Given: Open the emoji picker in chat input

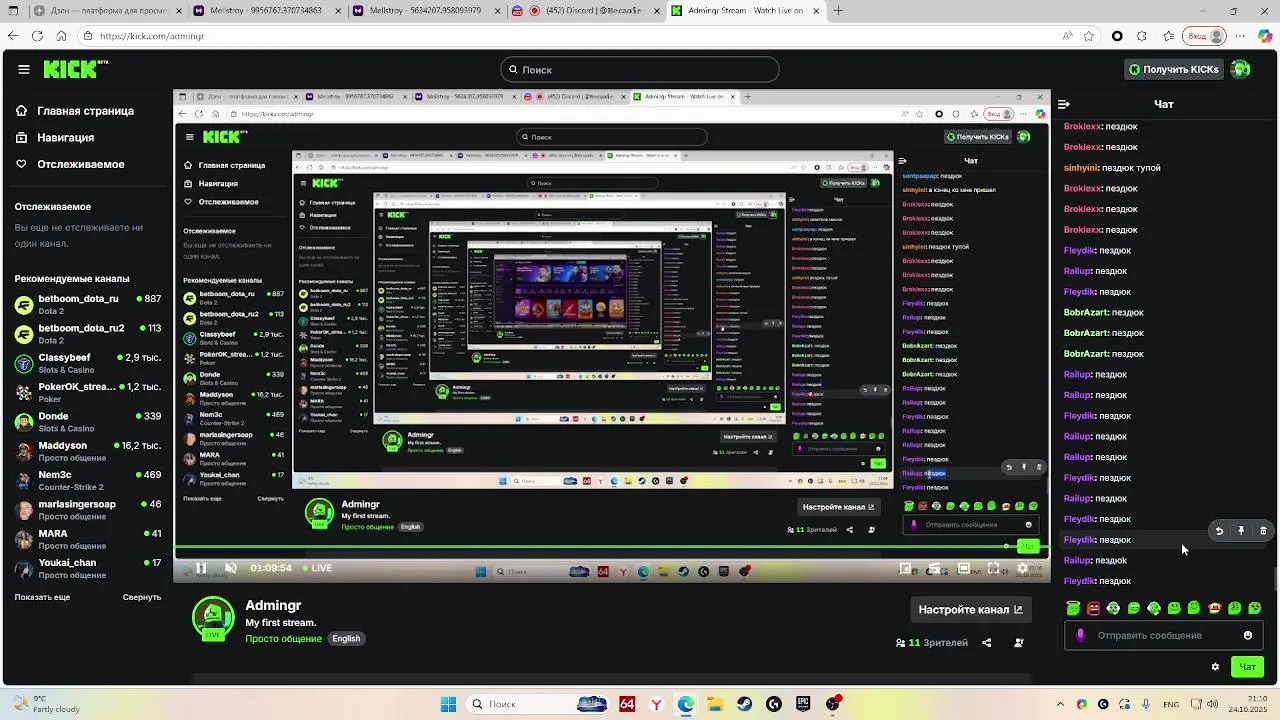Looking at the screenshot, I should tap(1248, 635).
